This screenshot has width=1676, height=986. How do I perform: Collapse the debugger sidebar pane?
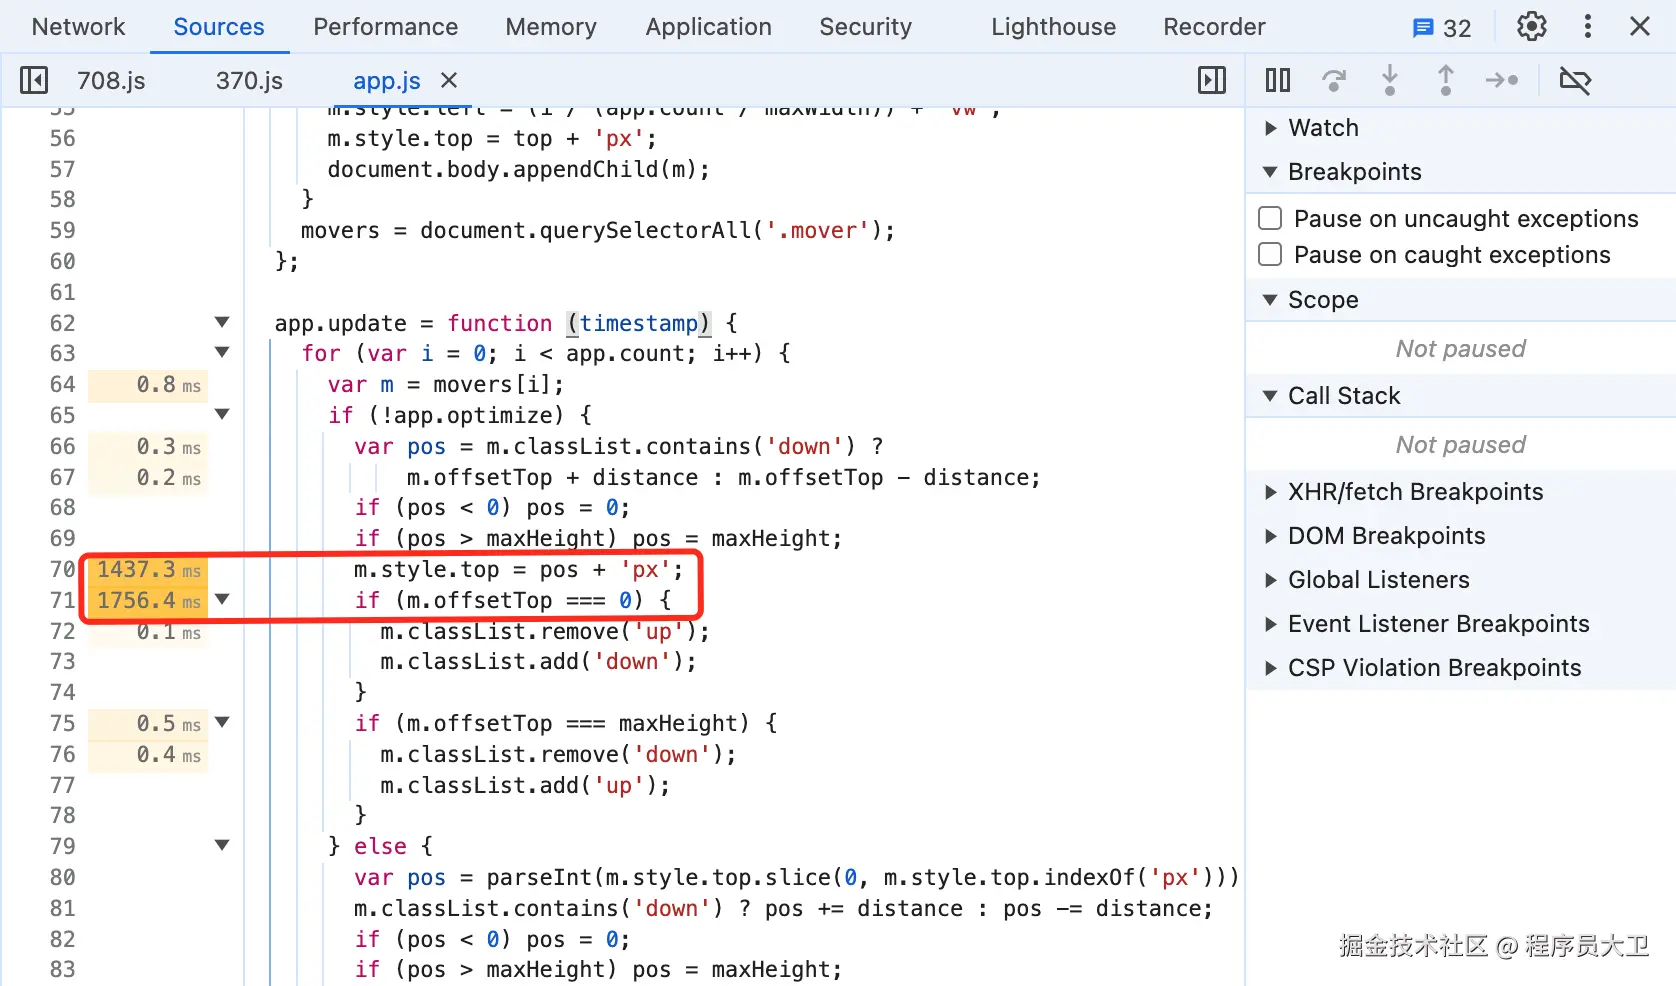(x=1211, y=80)
